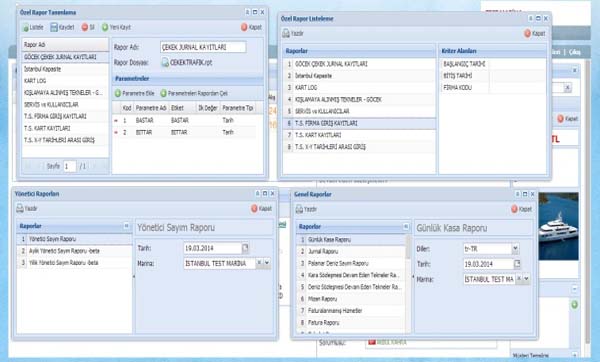The height and width of the screenshot is (362, 600).
Task: Click Parametre Adı column header
Action: pyautogui.click(x=151, y=108)
